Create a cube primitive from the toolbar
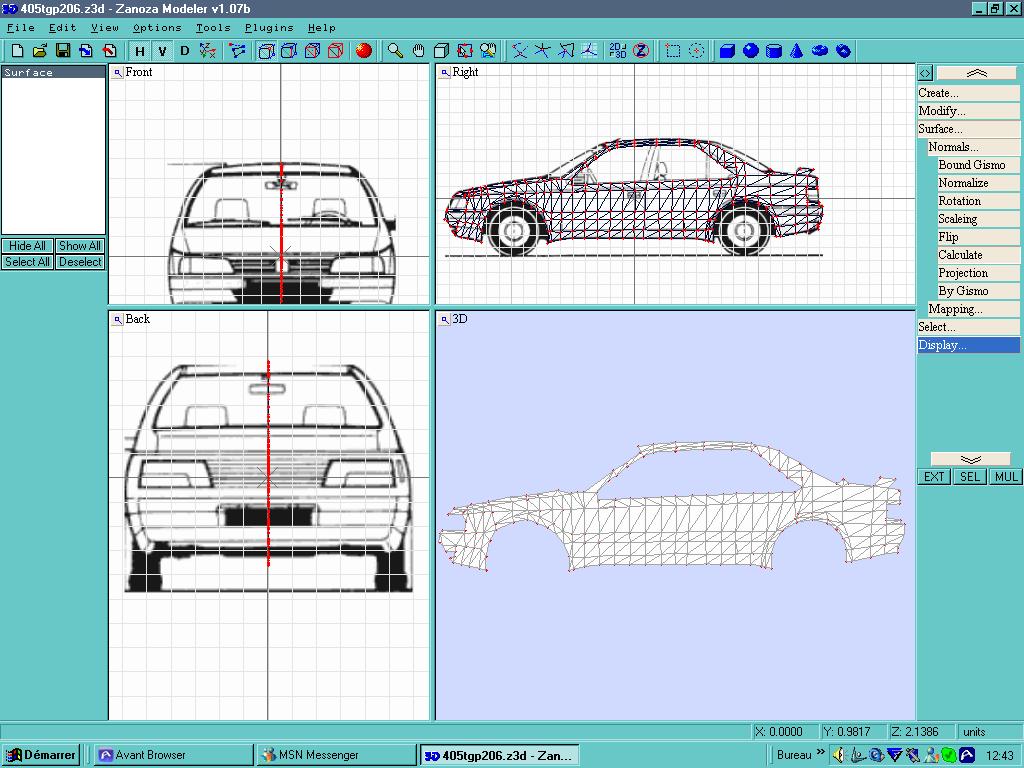The width and height of the screenshot is (1024, 768). 727,51
